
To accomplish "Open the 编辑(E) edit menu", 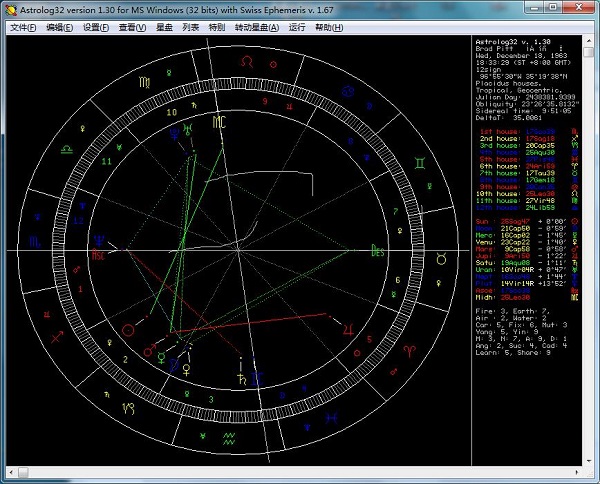I will (x=59, y=28).
